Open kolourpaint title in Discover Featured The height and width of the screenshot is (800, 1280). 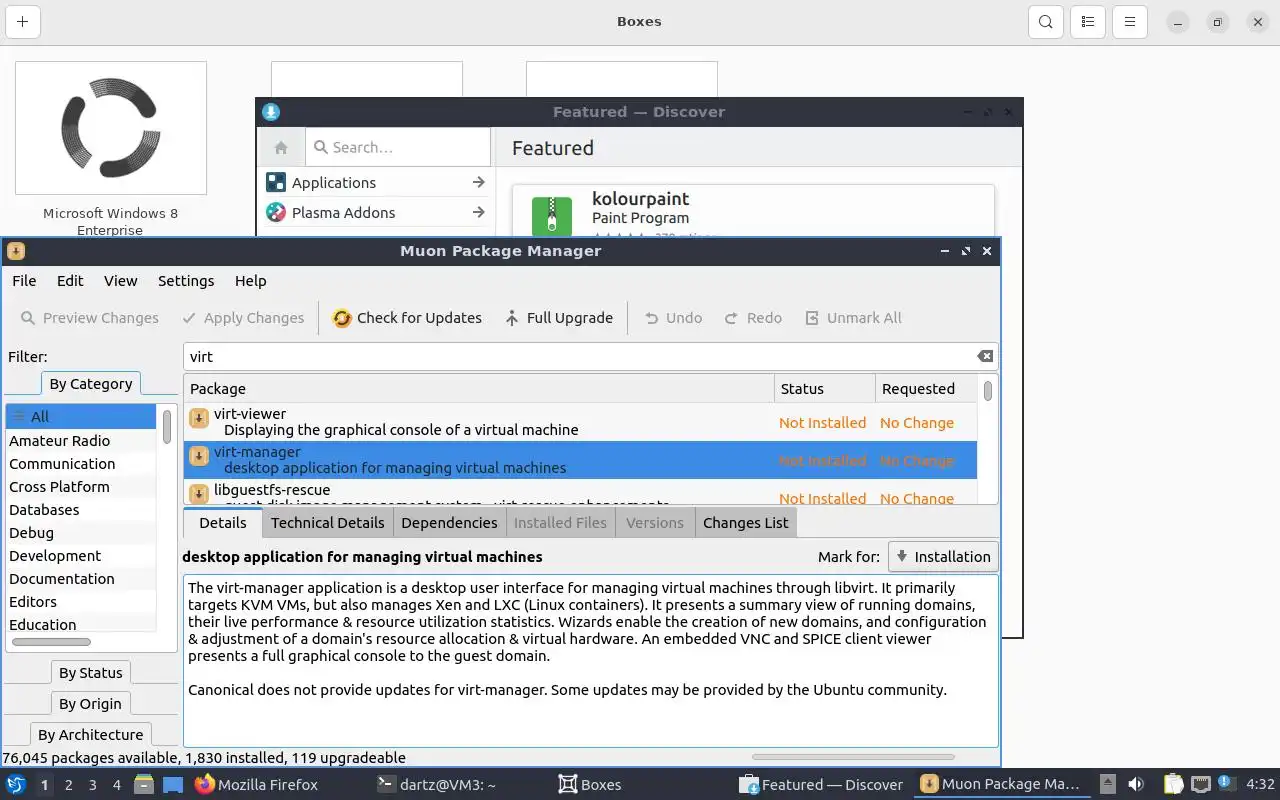(640, 199)
